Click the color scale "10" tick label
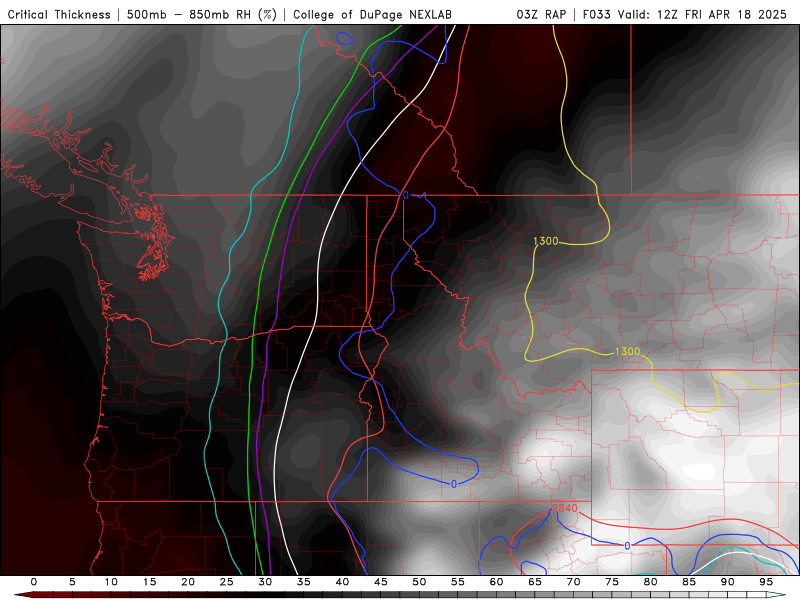The height and width of the screenshot is (600, 800). pyautogui.click(x=111, y=582)
